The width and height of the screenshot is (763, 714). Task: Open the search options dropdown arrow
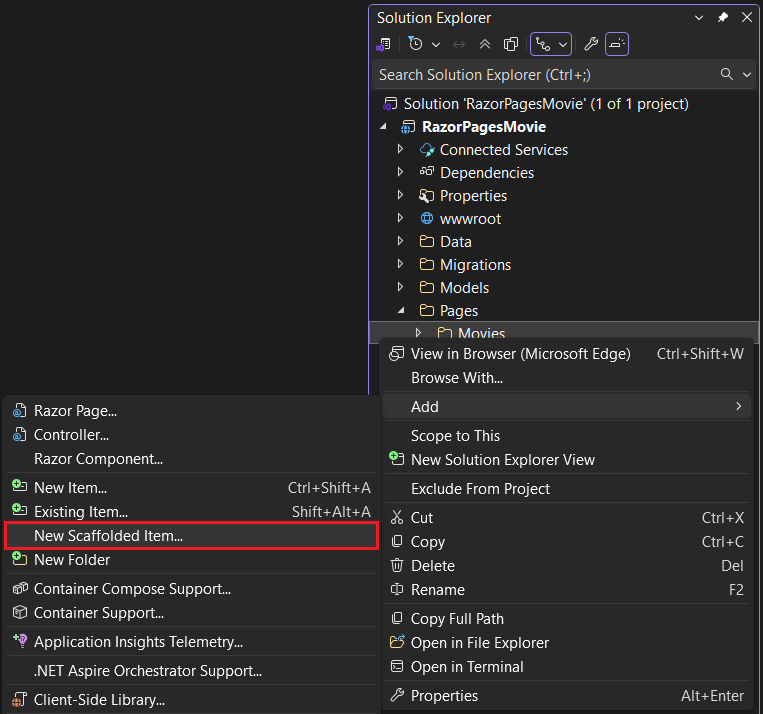tap(746, 74)
